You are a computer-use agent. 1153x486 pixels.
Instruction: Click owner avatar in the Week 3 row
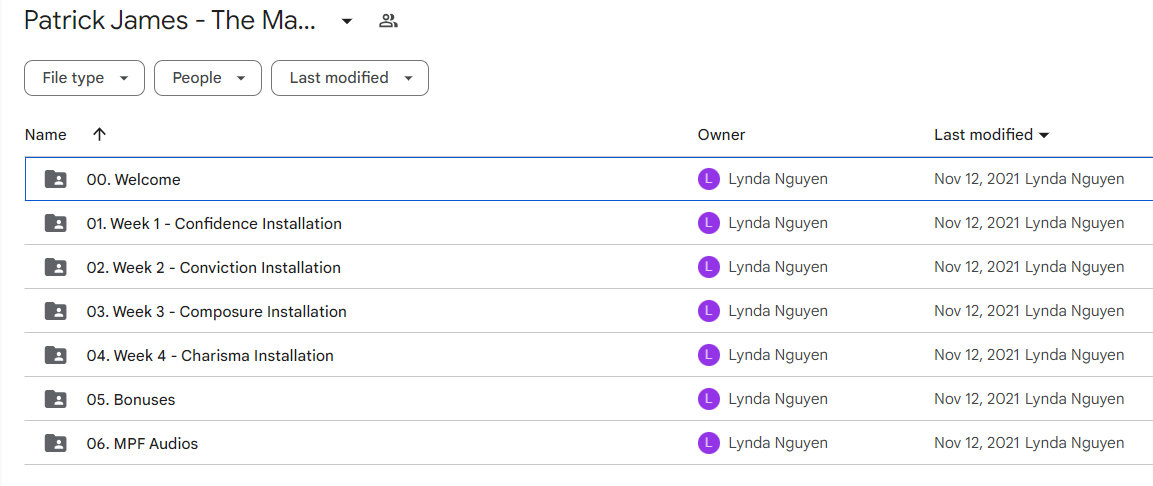[x=708, y=311]
